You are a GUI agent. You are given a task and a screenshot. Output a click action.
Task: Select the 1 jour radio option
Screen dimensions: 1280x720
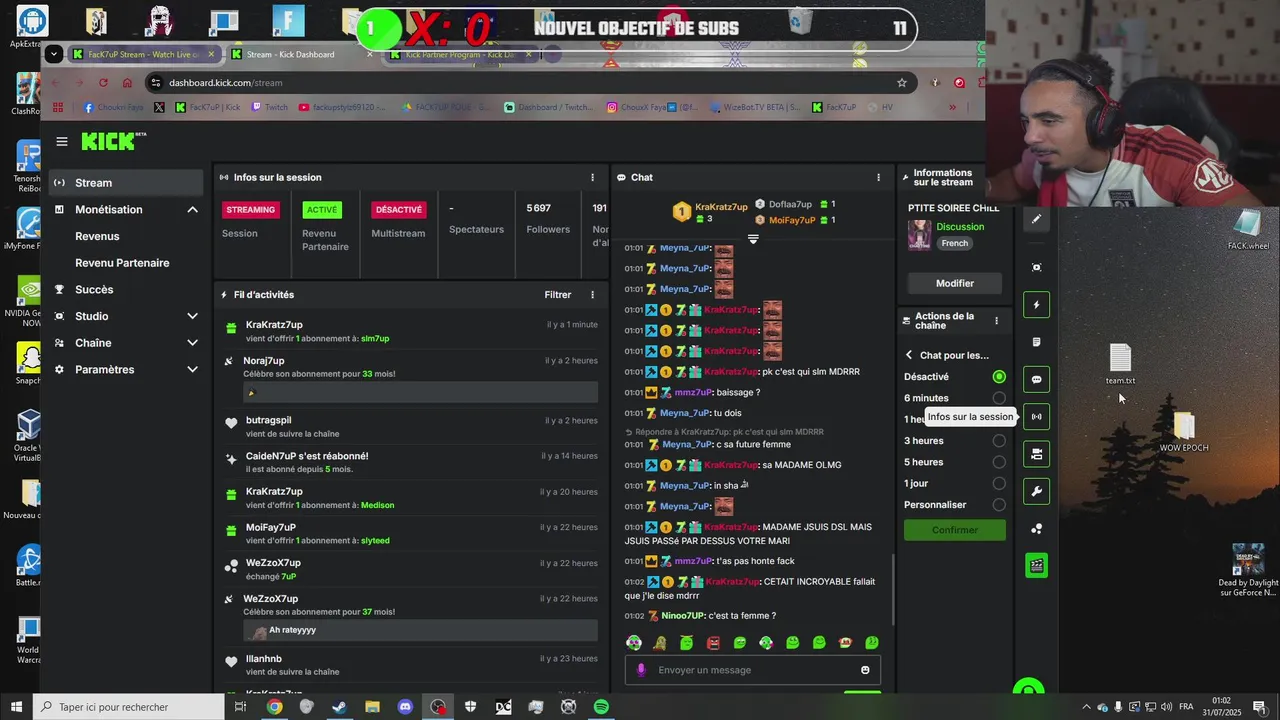(999, 483)
